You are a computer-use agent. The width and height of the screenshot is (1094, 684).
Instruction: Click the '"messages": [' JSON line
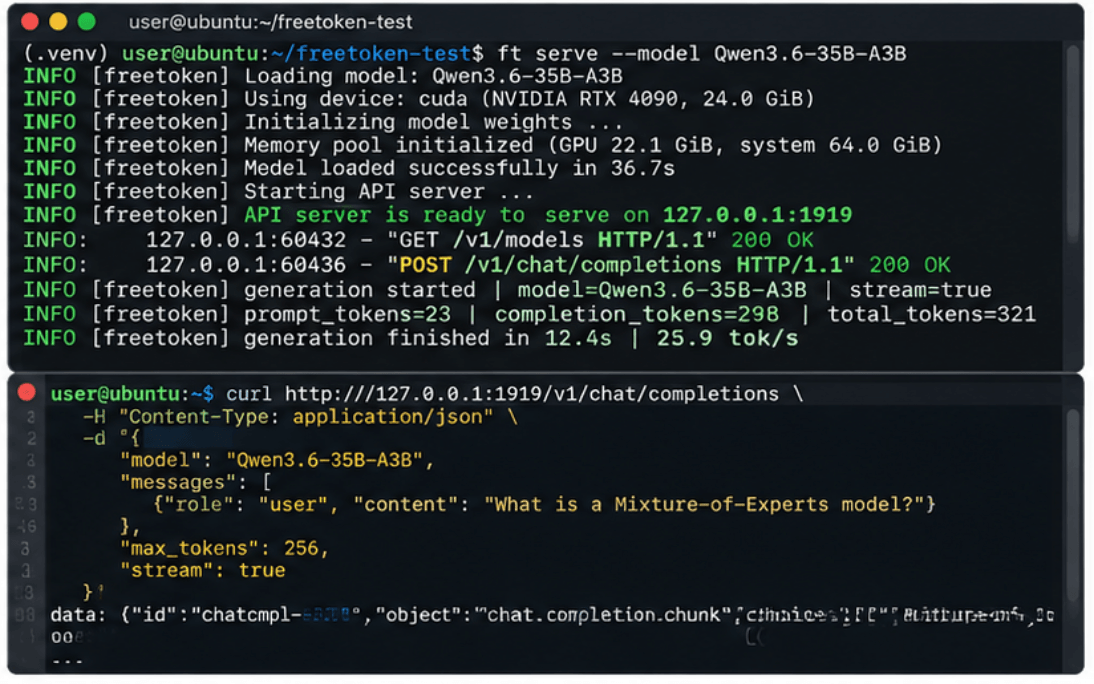click(195, 482)
